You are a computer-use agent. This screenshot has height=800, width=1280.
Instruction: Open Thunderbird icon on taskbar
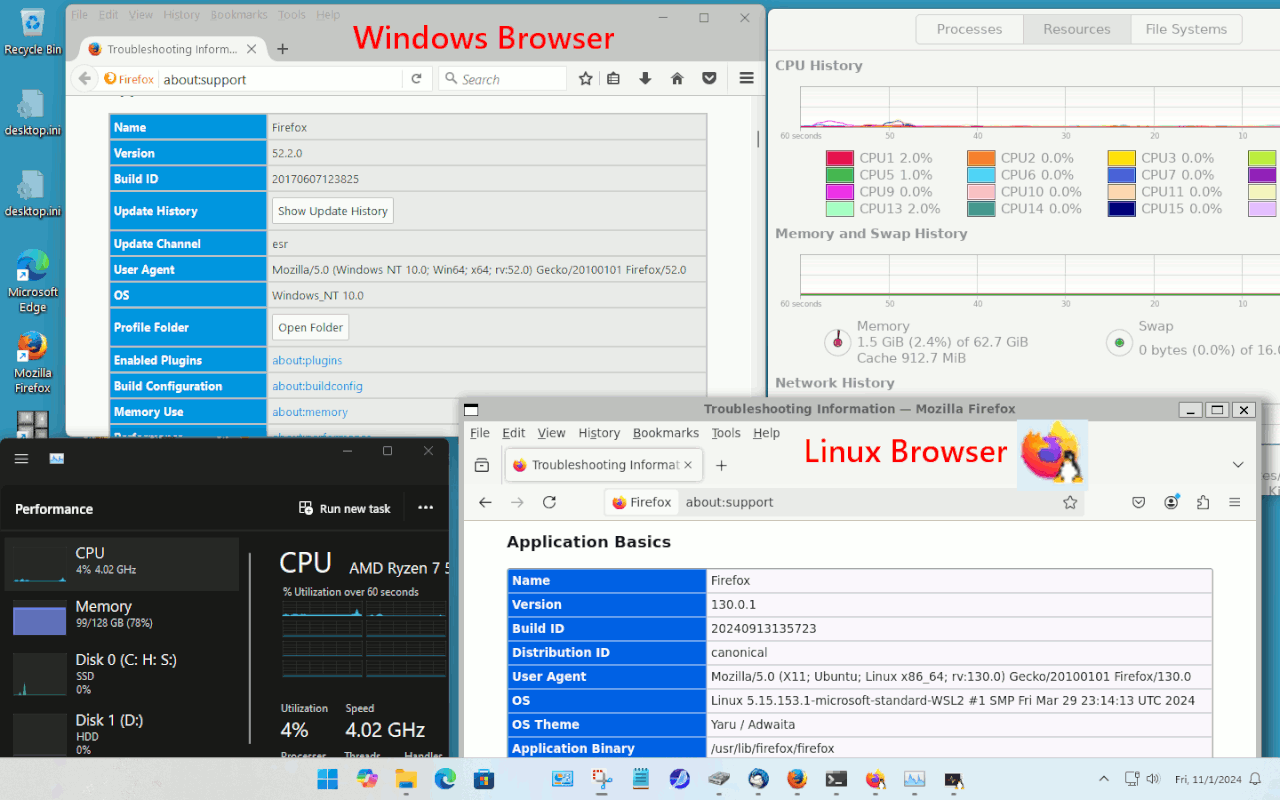point(757,778)
